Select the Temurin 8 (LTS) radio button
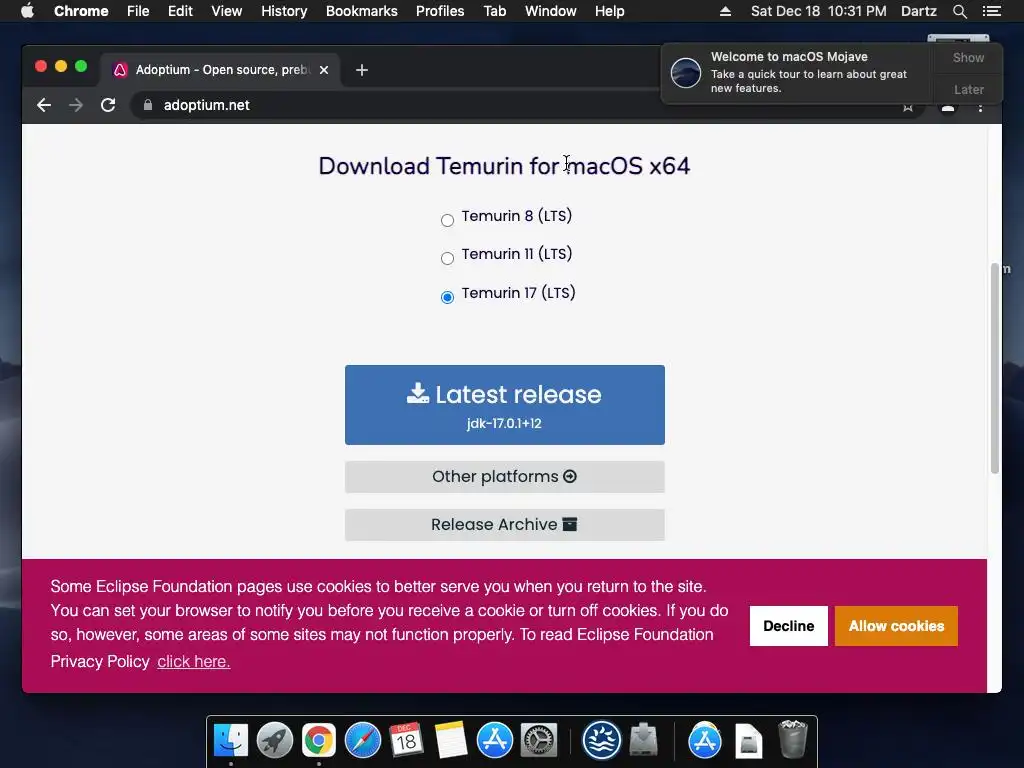Viewport: 1024px width, 768px height. (447, 220)
